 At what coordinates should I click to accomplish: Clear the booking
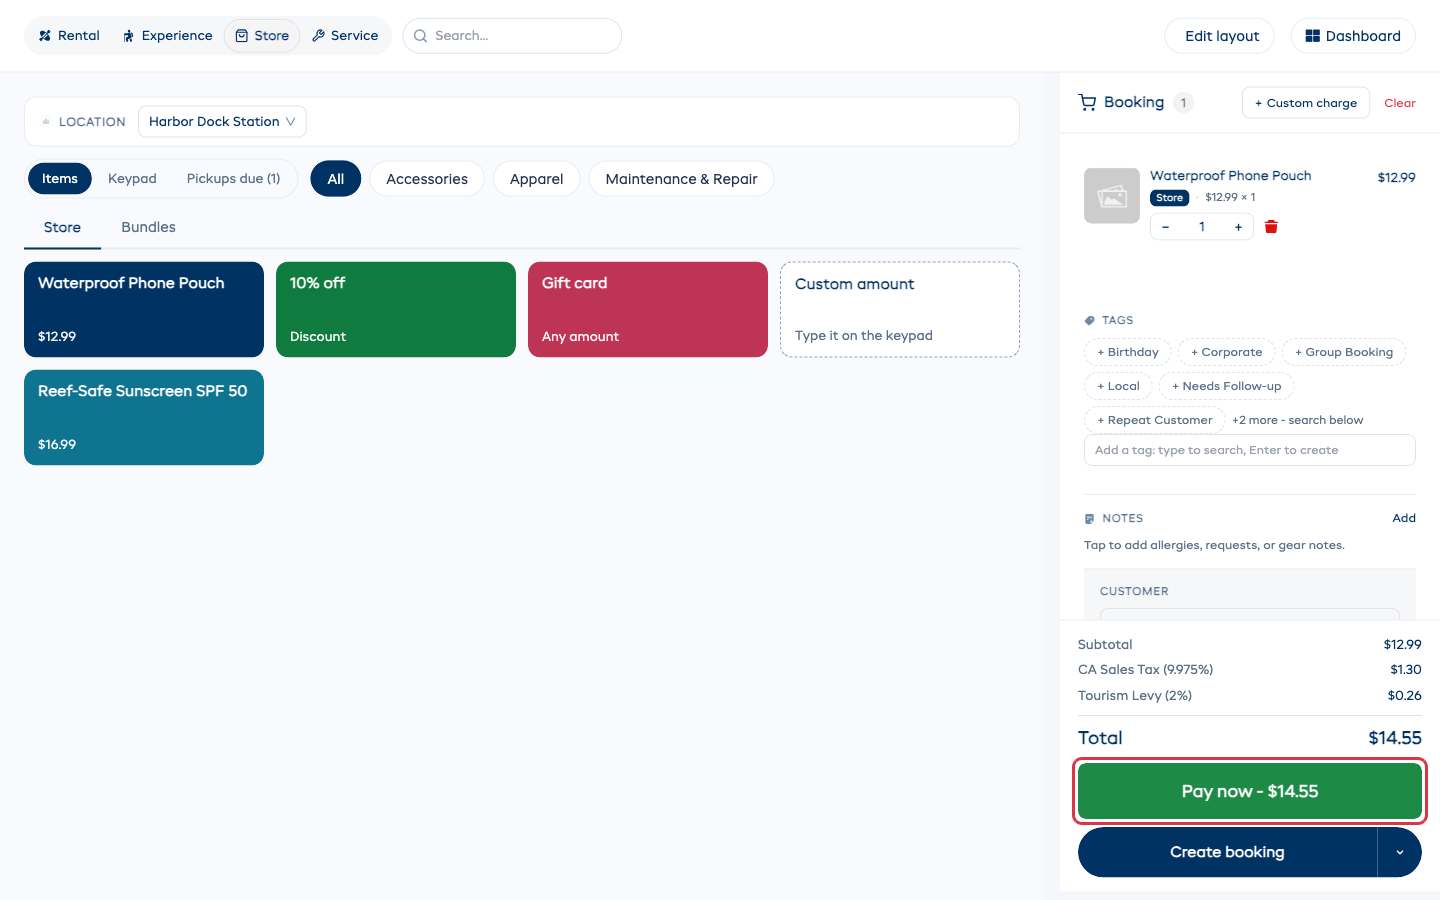point(1400,103)
